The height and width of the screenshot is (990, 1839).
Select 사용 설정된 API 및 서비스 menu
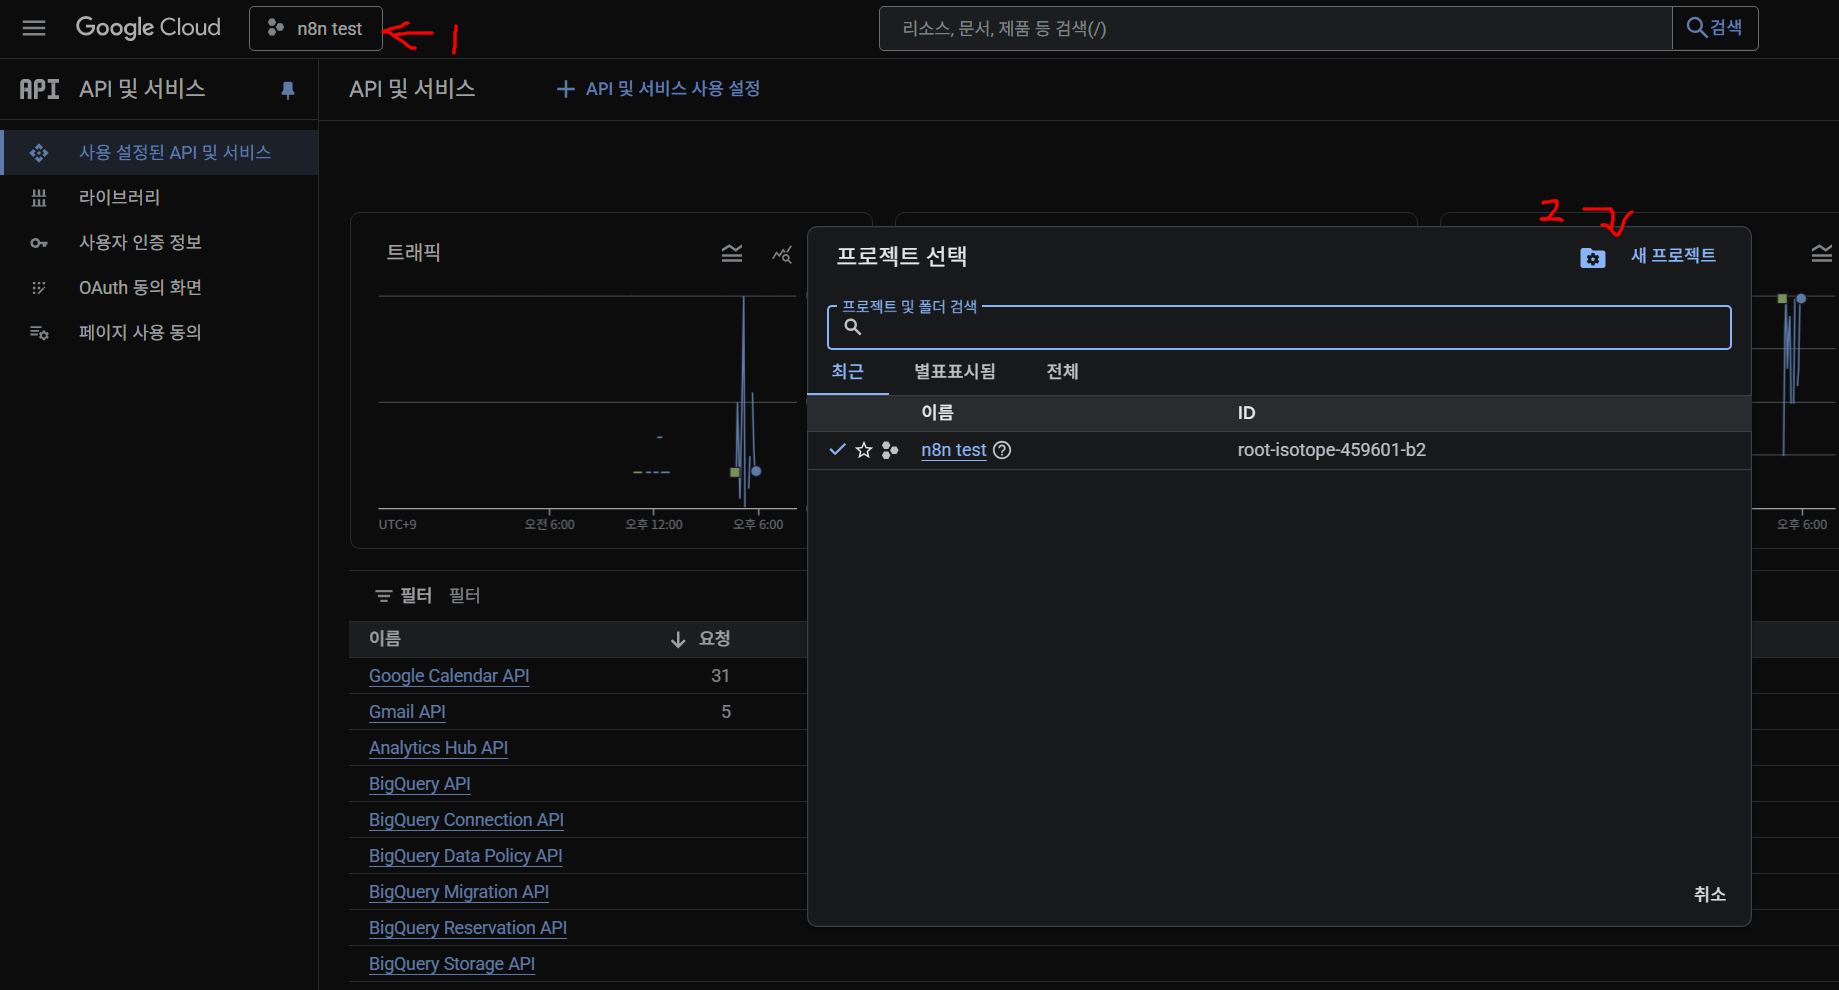click(x=160, y=152)
